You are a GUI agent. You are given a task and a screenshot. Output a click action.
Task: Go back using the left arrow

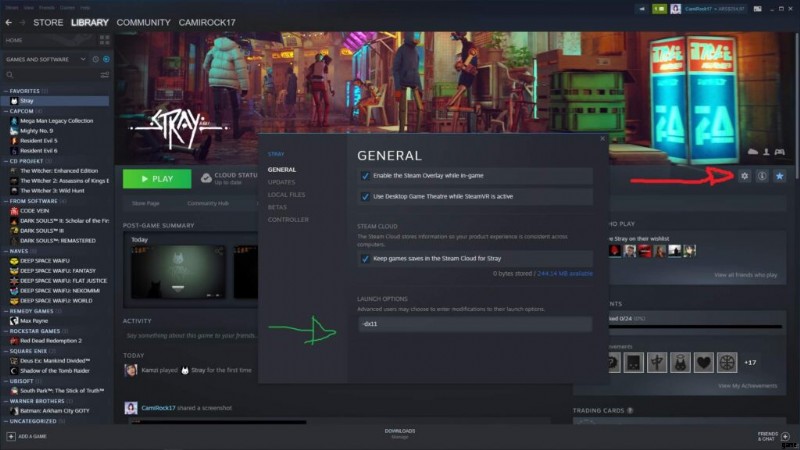(x=9, y=22)
